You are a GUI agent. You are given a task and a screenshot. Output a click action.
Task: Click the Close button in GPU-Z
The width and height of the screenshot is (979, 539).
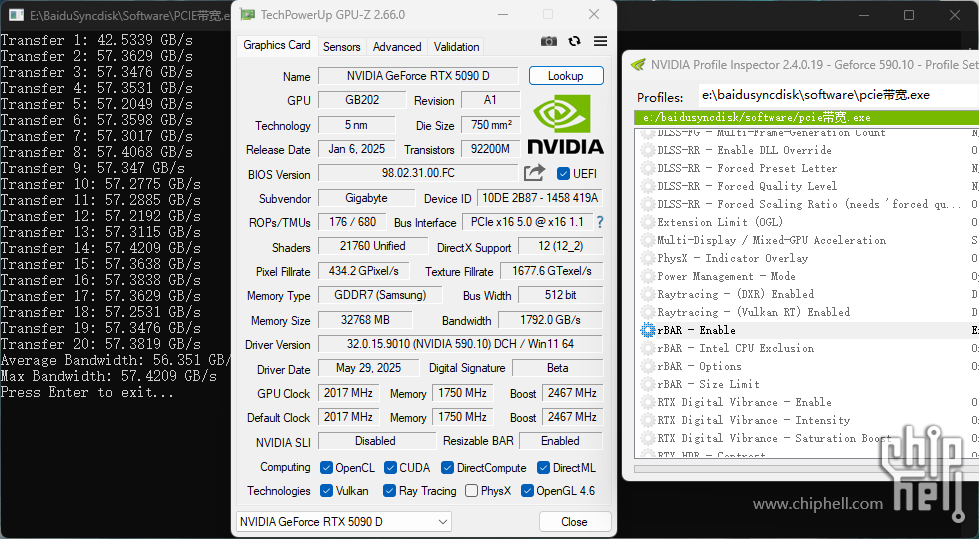574,522
